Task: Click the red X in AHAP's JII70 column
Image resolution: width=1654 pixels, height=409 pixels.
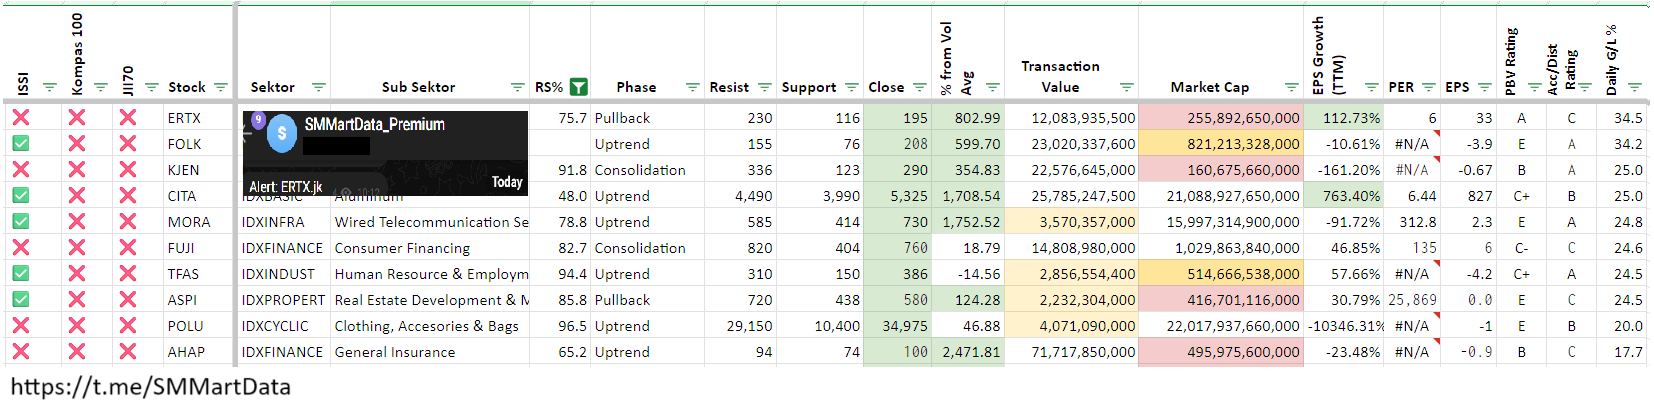Action: point(128,352)
